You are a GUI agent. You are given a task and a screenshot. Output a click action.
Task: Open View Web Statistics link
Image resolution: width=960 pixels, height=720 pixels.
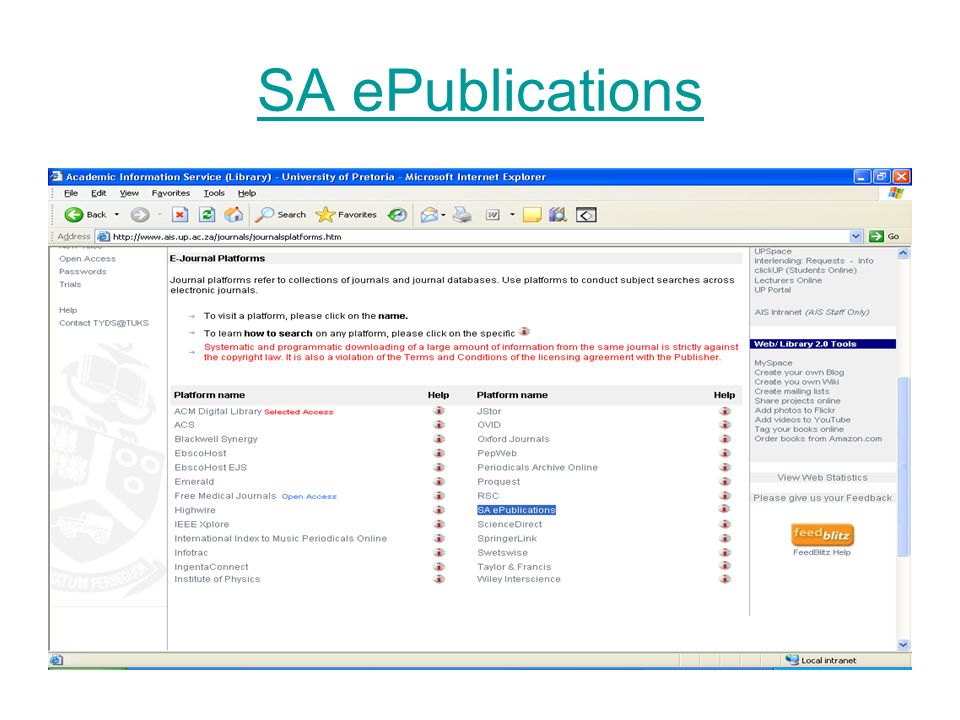(x=822, y=478)
